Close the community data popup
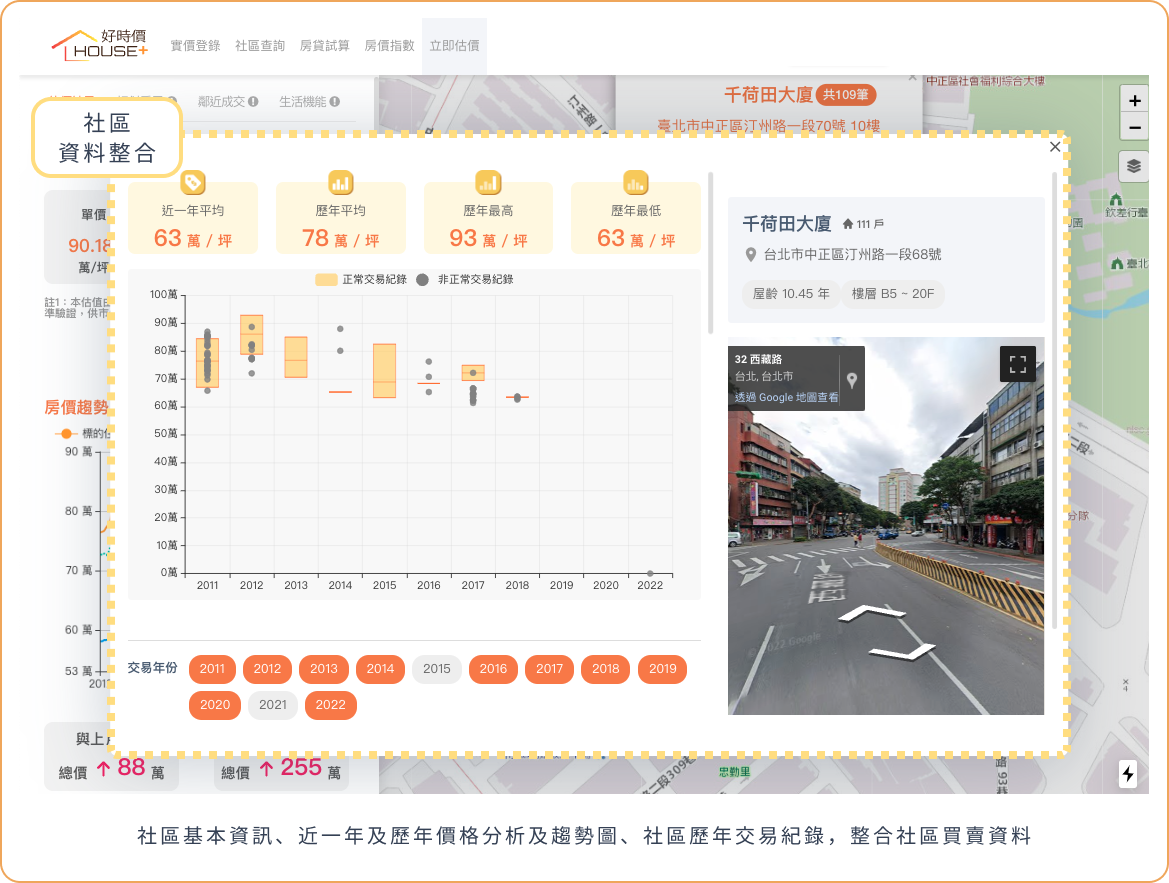 click(1055, 147)
